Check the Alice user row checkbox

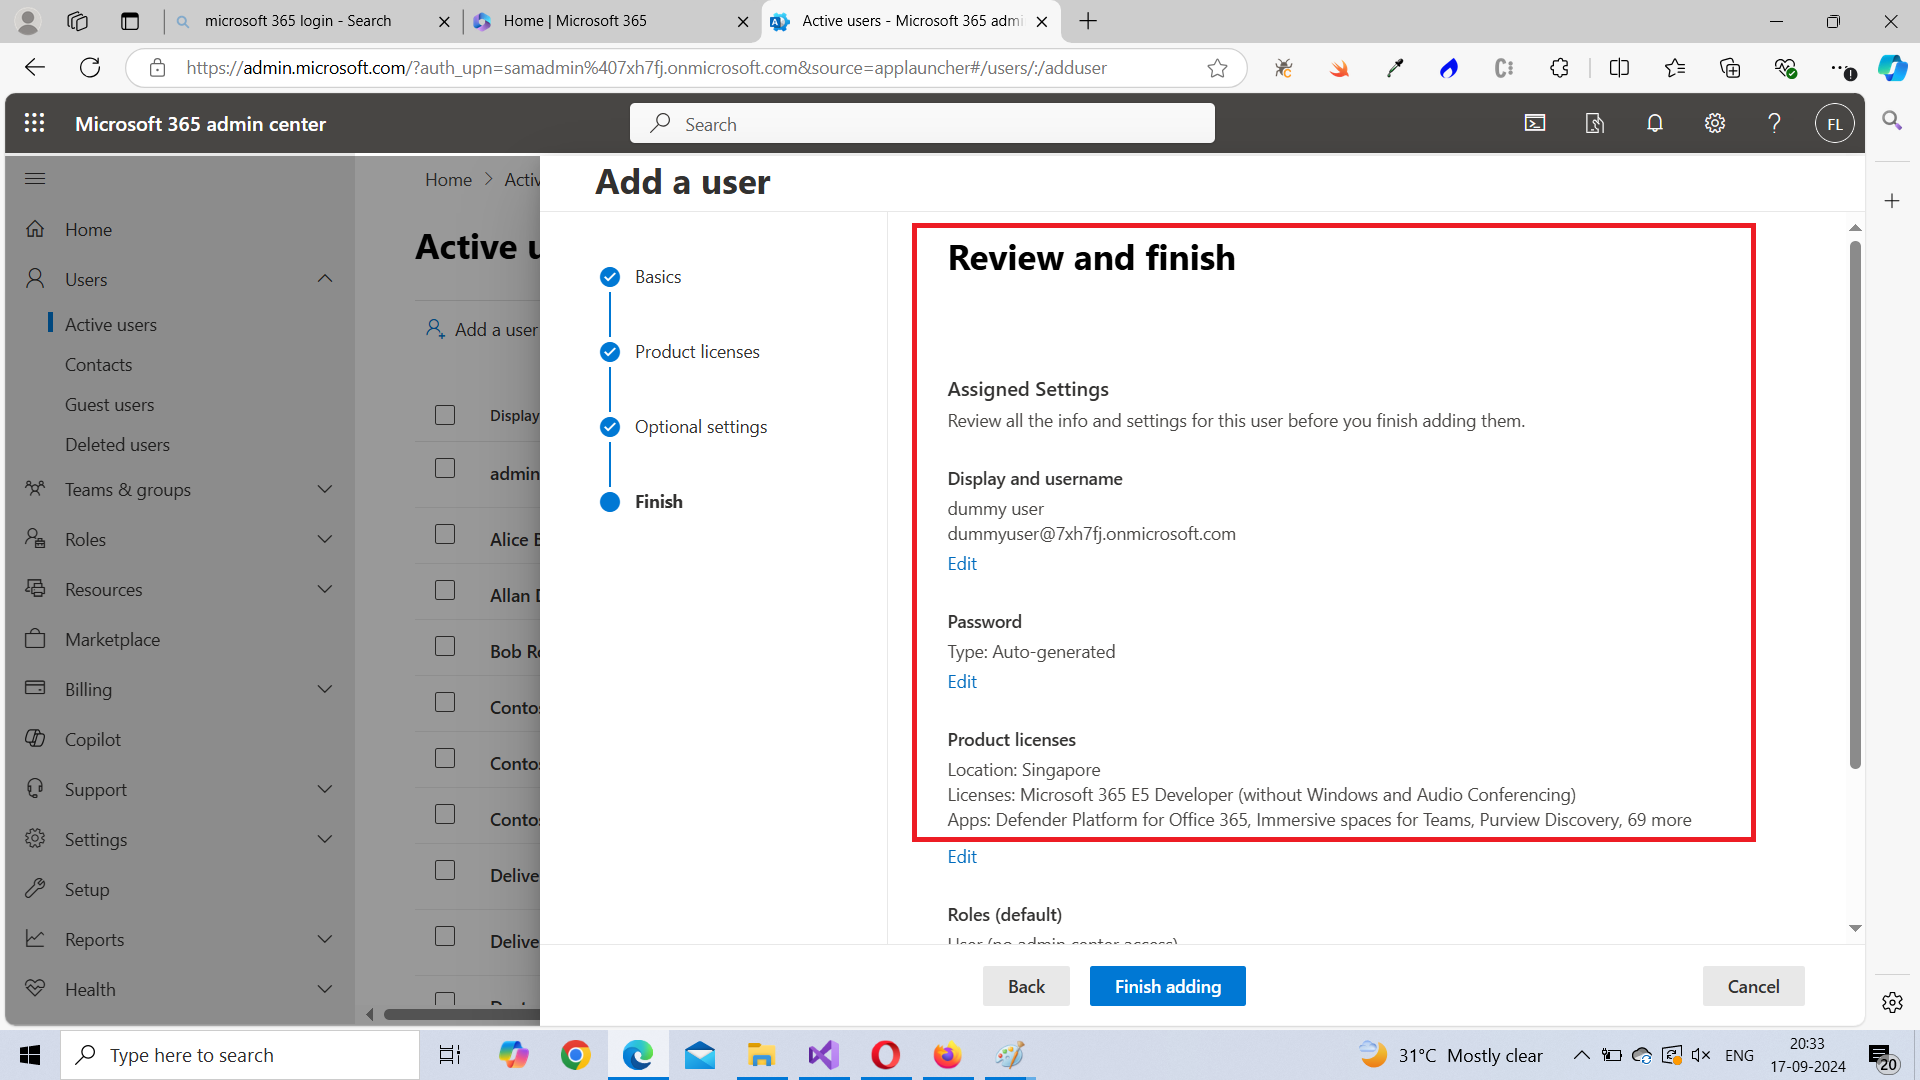click(445, 534)
